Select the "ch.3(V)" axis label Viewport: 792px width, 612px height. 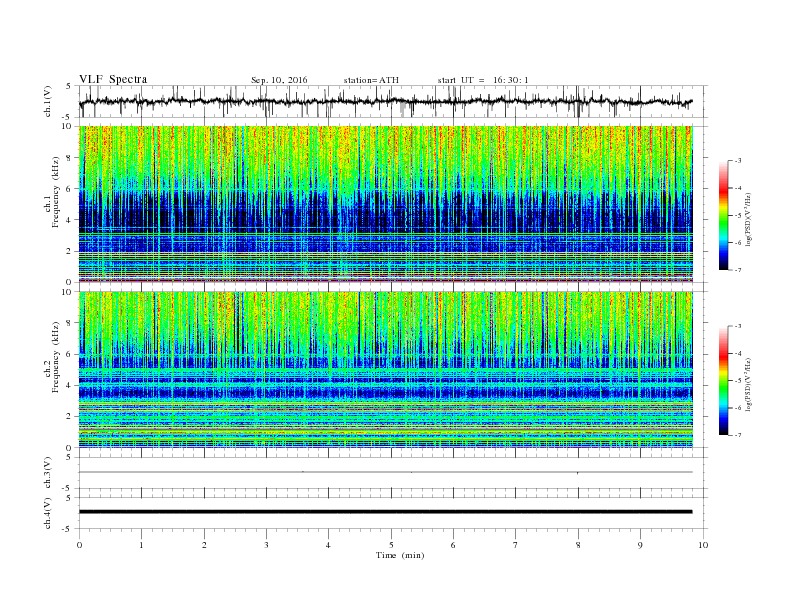[48, 473]
